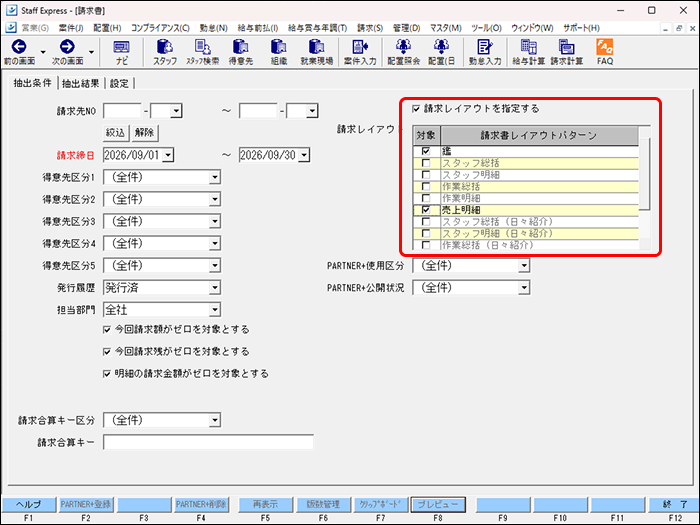
Task: Click the 再表示 F5 button
Action: 266,504
